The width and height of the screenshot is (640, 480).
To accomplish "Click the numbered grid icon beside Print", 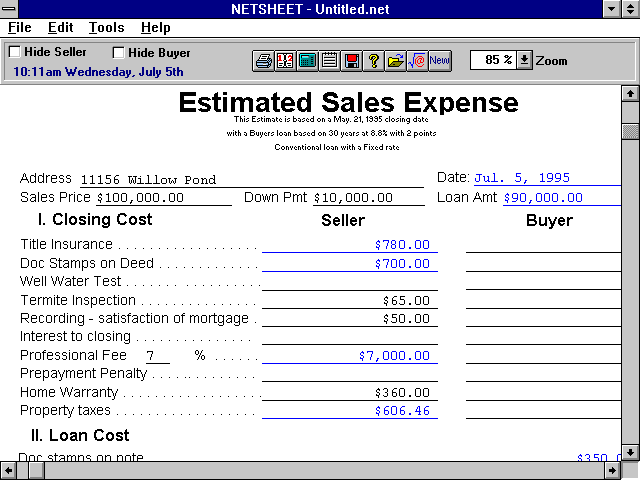I will point(285,60).
